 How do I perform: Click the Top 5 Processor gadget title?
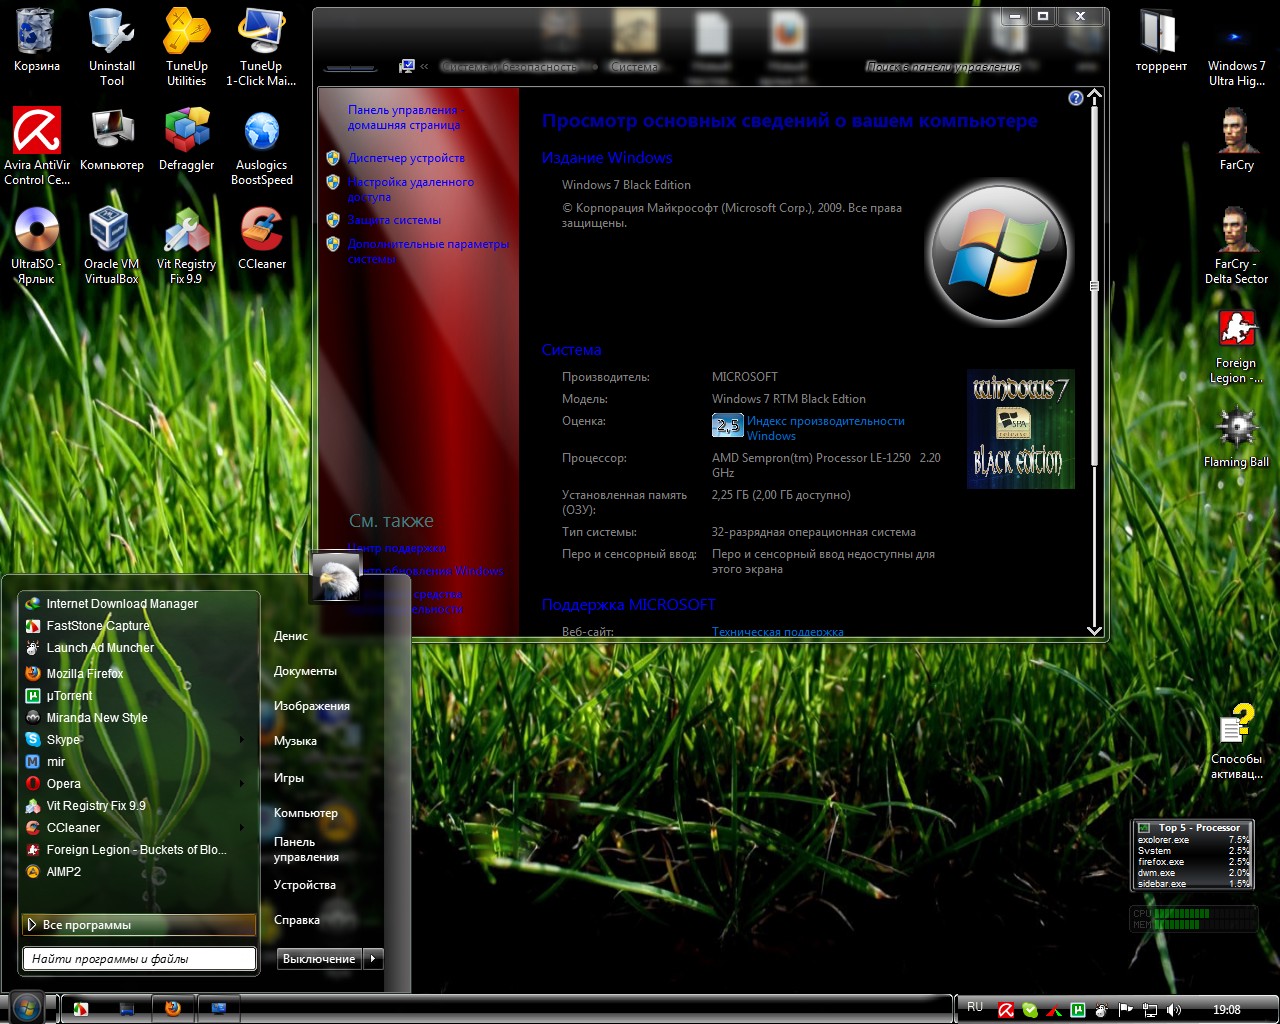(1199, 828)
